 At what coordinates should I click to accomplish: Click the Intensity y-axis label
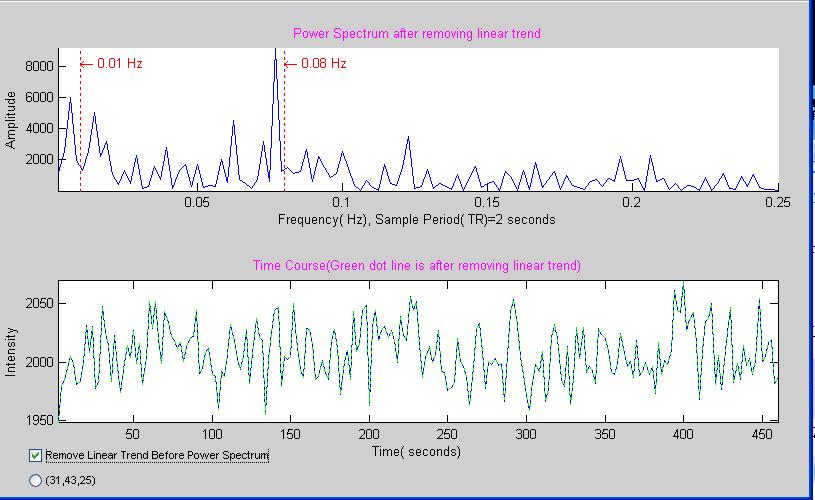(10, 352)
